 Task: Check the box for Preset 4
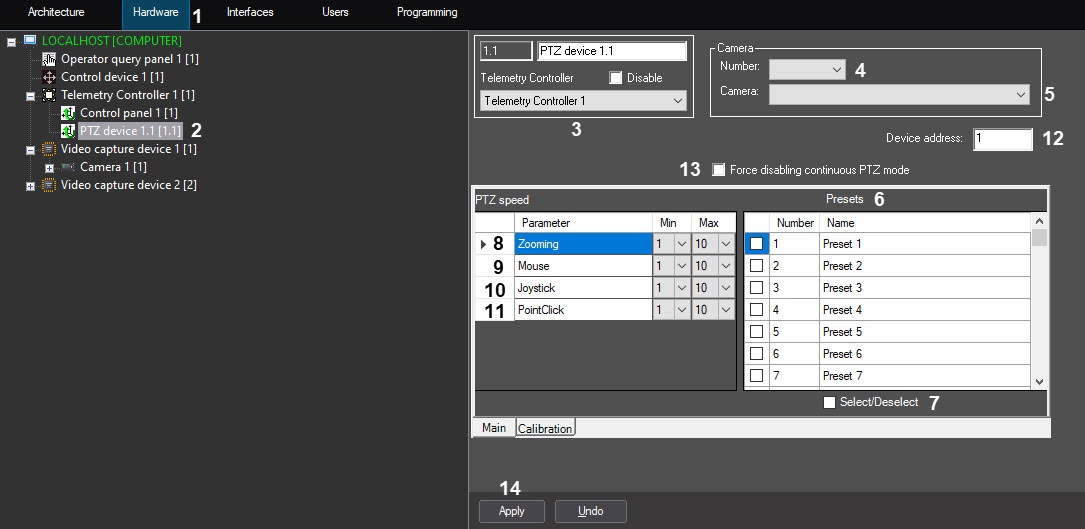click(756, 310)
